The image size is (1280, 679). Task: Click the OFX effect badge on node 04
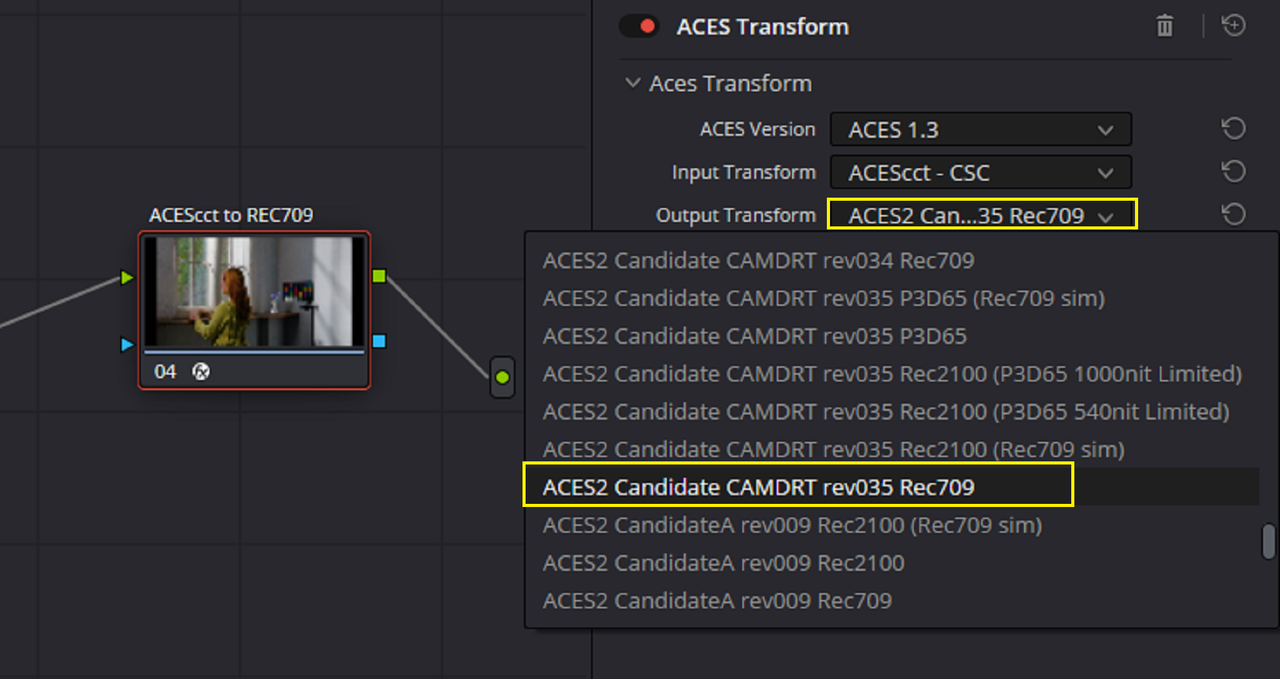[x=201, y=372]
